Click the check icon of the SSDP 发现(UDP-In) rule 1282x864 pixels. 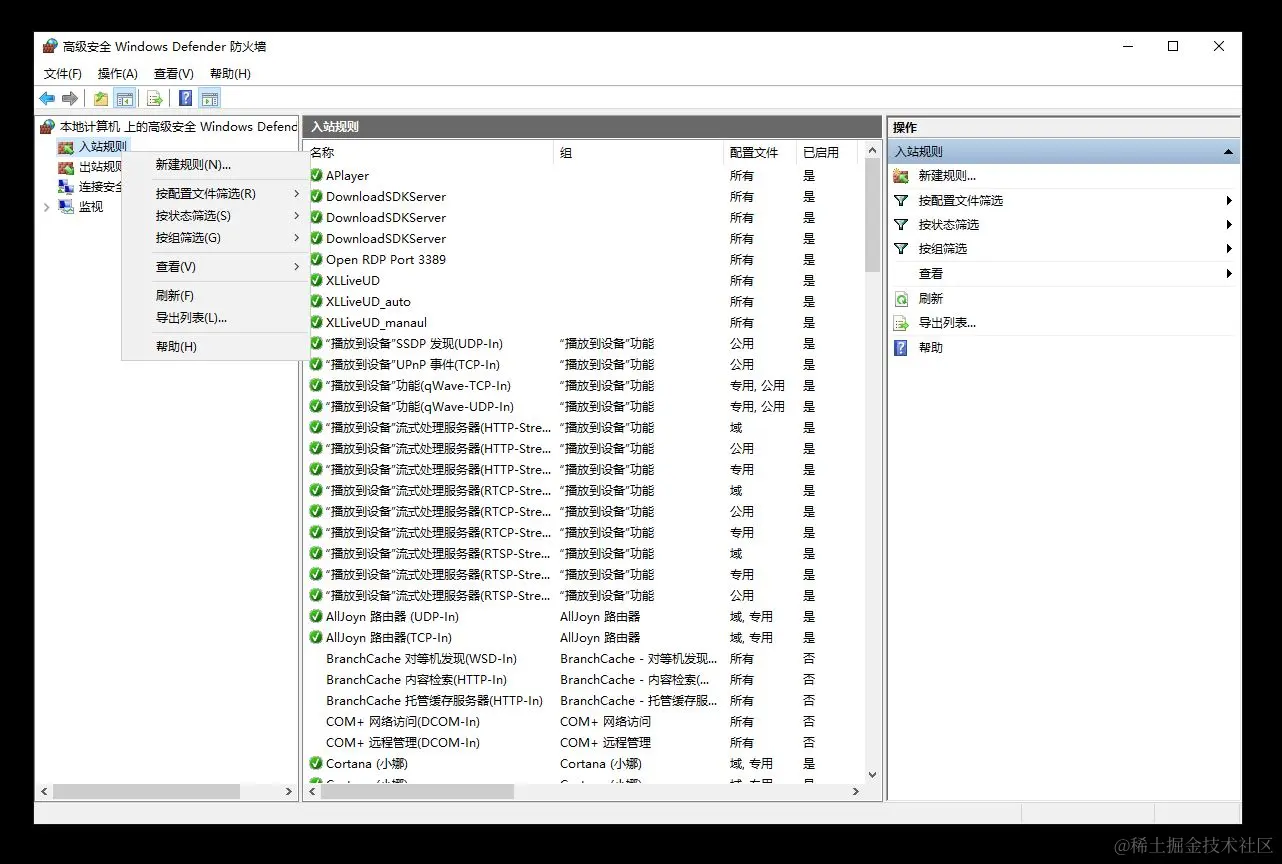tap(316, 343)
